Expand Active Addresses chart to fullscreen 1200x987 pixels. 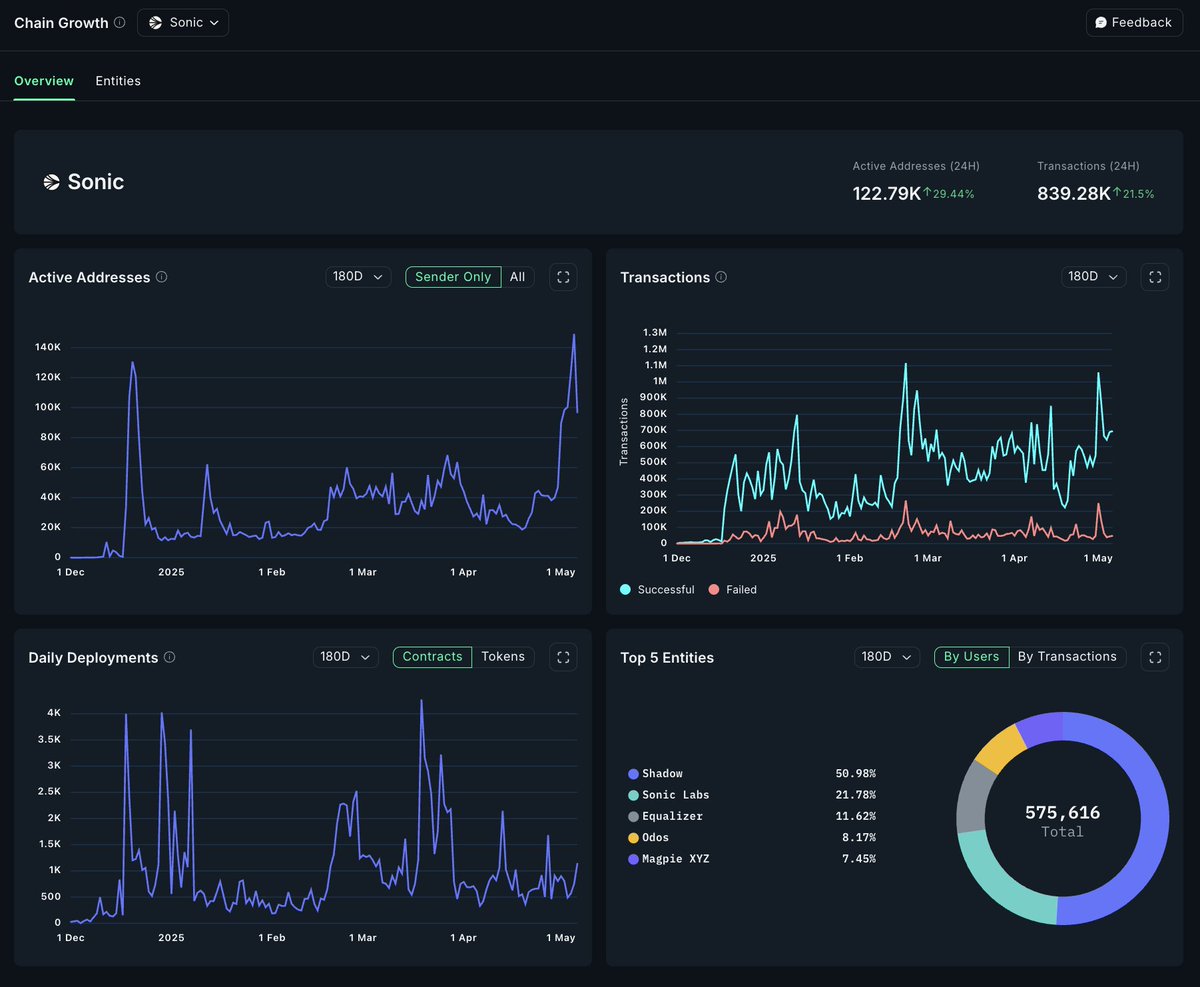point(563,277)
